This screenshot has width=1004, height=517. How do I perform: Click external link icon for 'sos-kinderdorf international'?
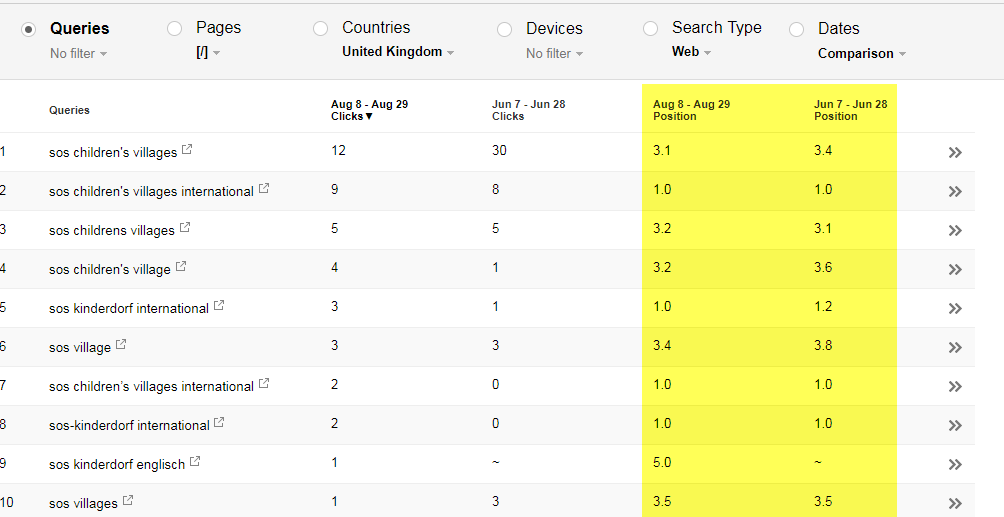click(x=219, y=424)
